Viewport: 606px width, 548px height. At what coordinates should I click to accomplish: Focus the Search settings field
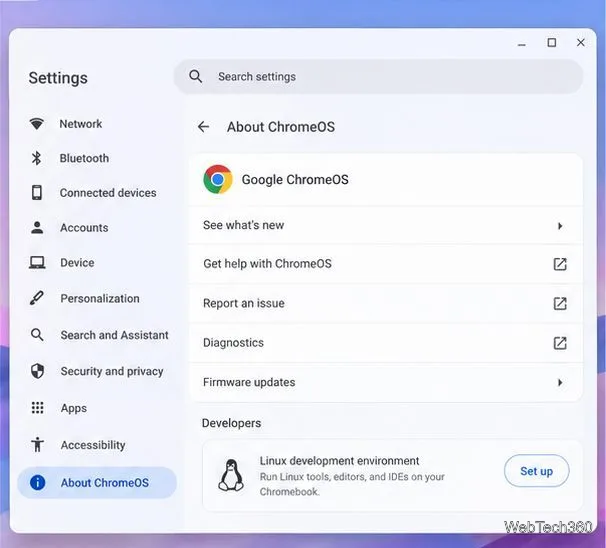point(378,77)
